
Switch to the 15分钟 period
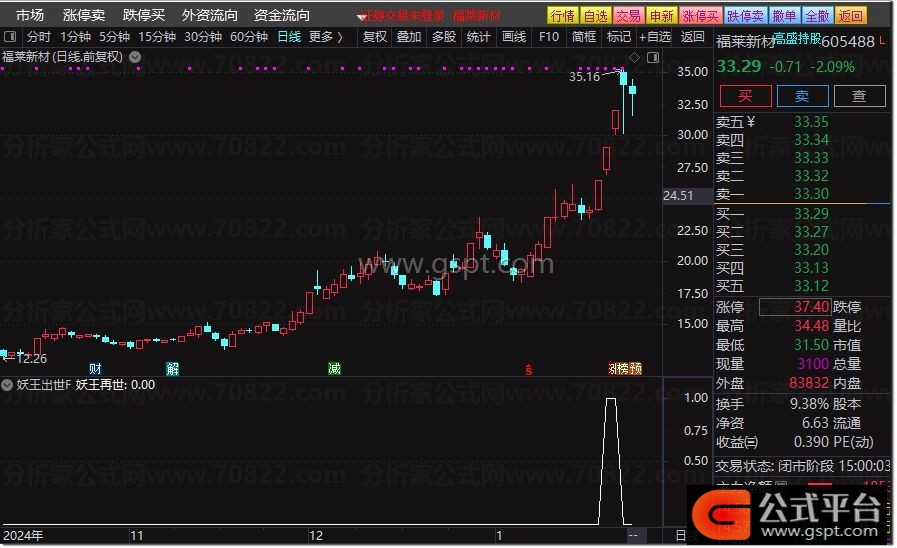coord(157,37)
